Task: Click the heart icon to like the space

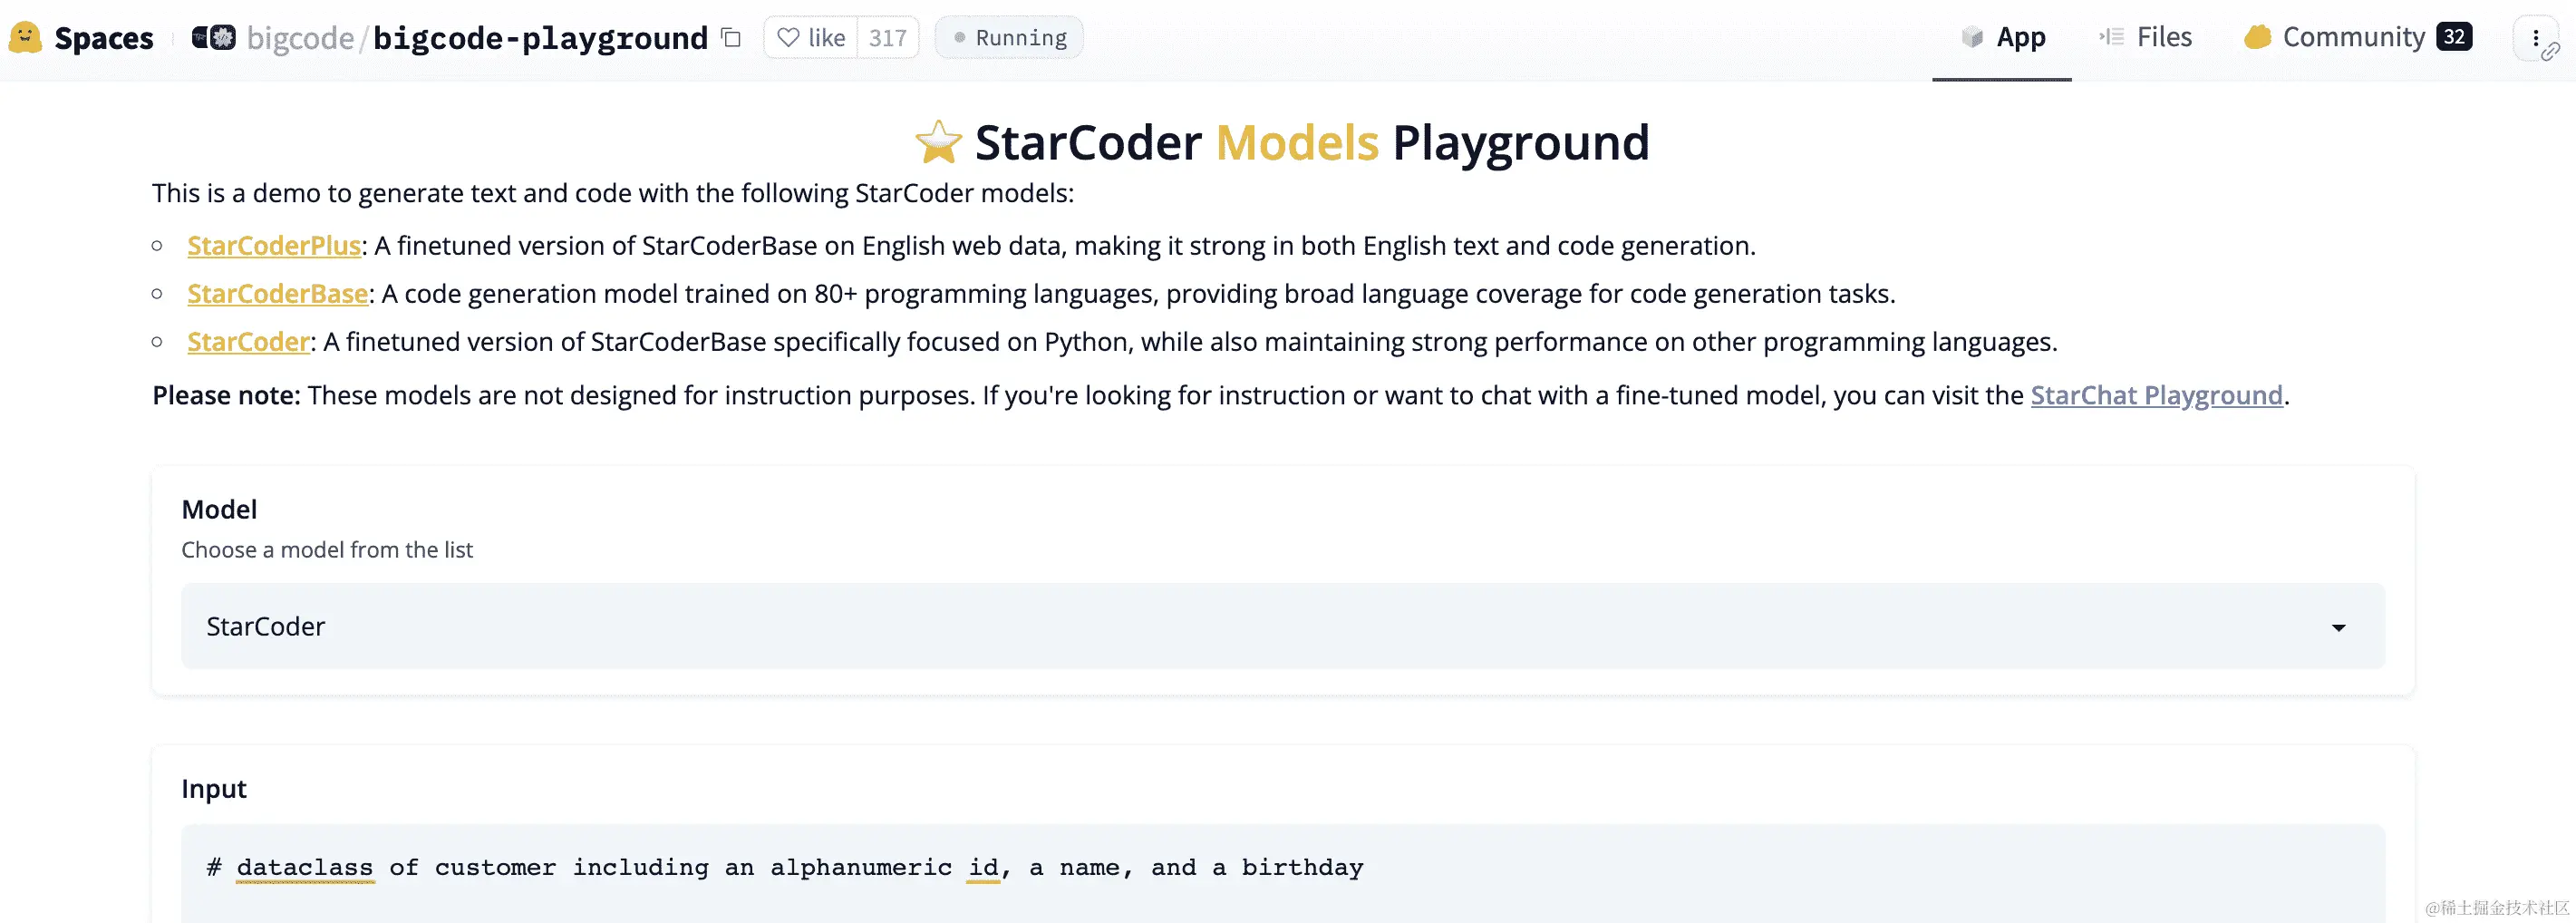Action: (x=789, y=37)
